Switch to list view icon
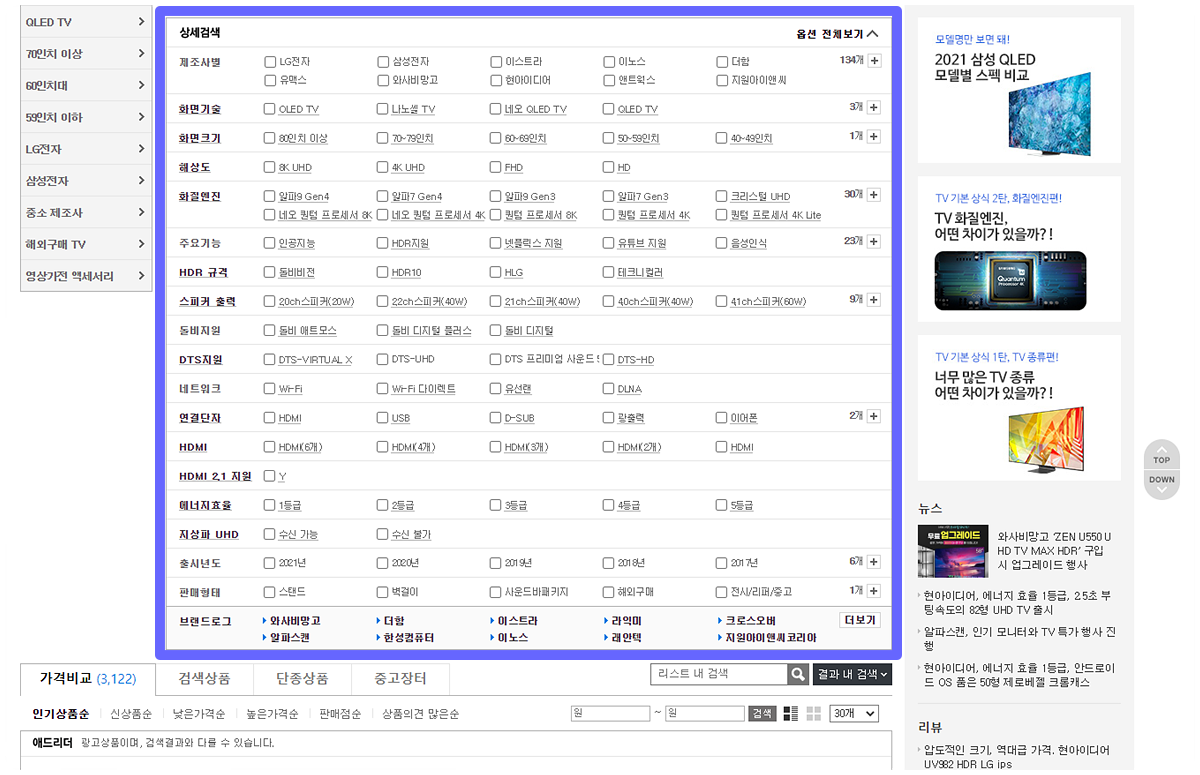 click(791, 714)
